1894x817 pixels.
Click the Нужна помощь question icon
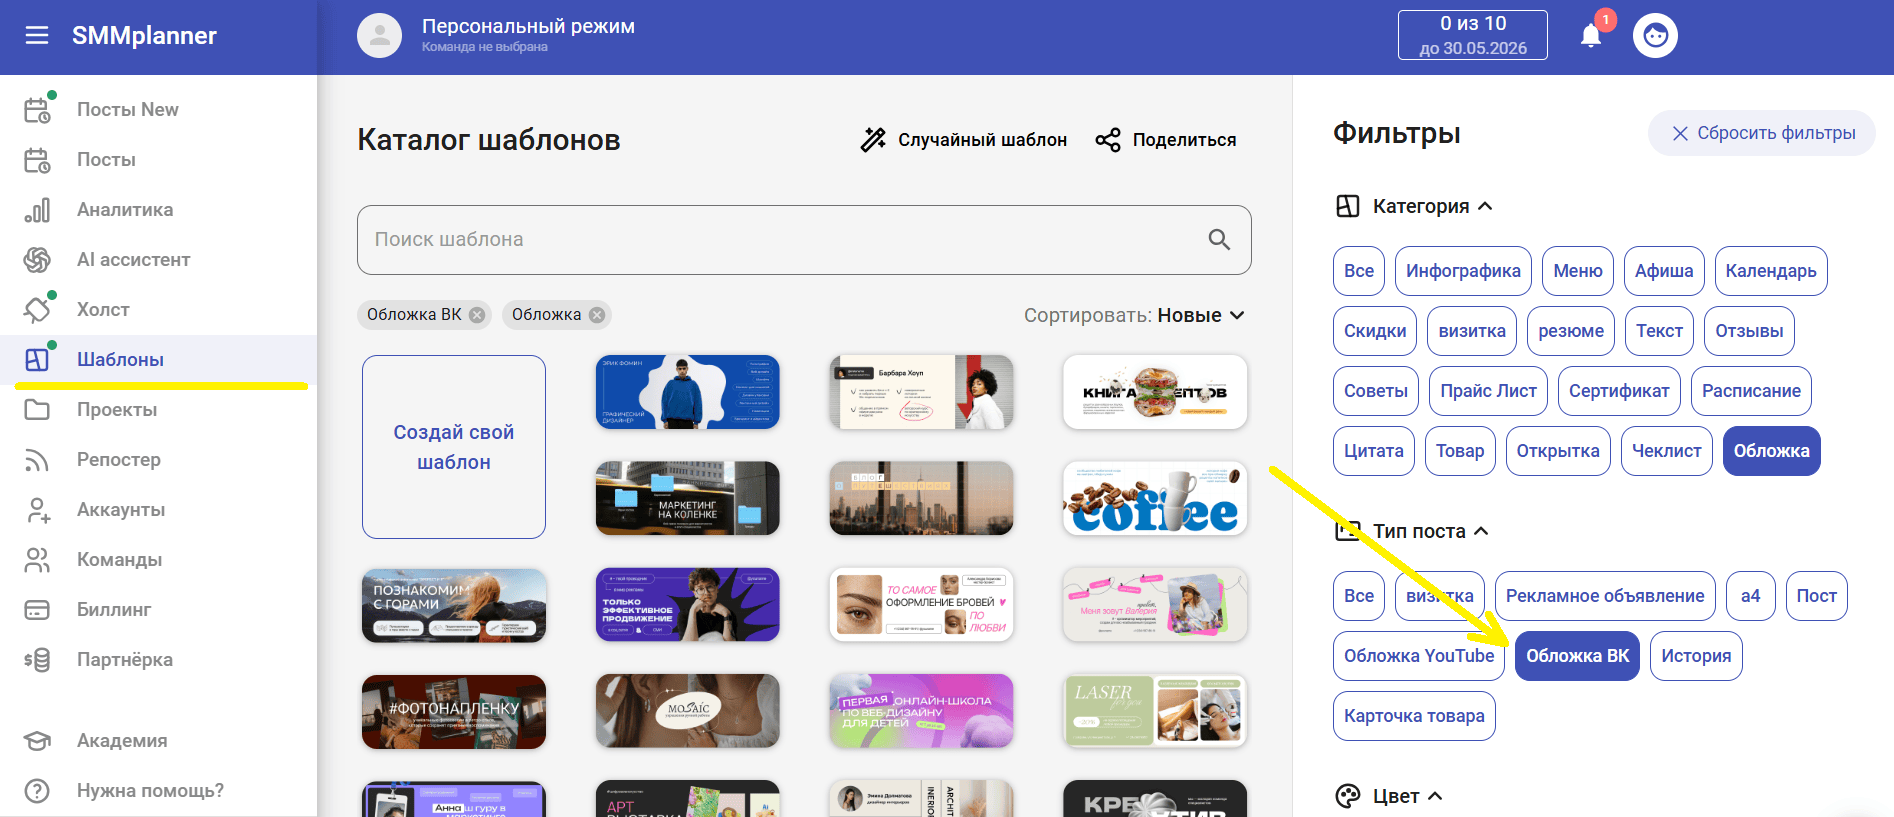click(37, 791)
